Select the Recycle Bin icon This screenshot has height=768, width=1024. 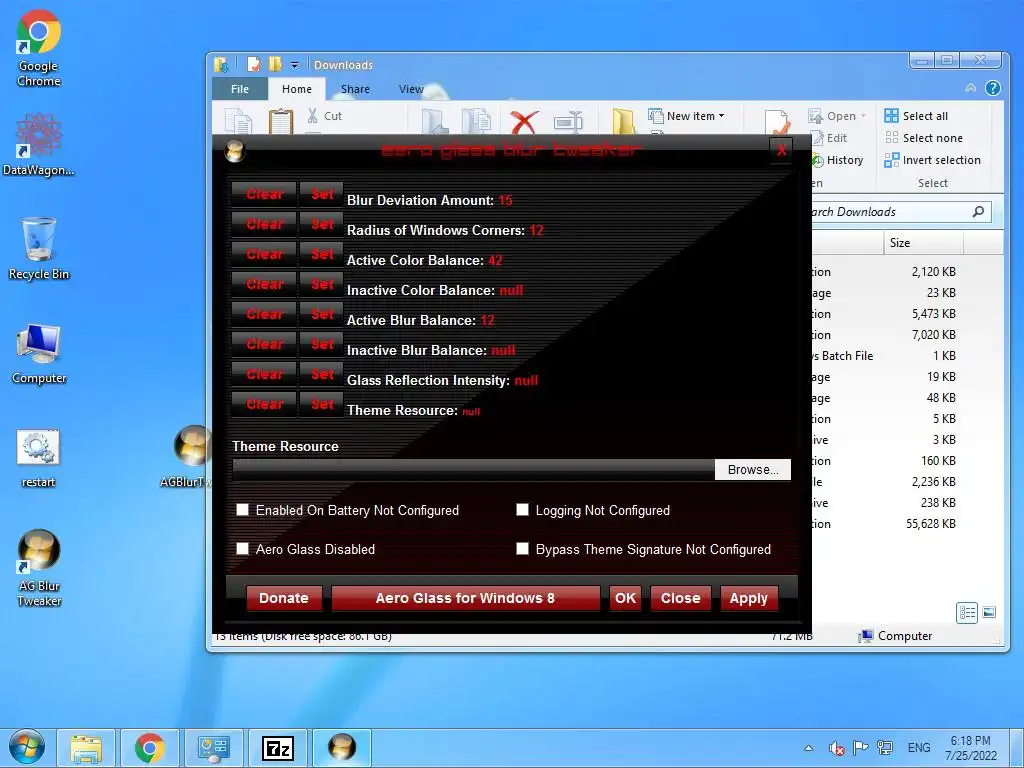coord(39,249)
